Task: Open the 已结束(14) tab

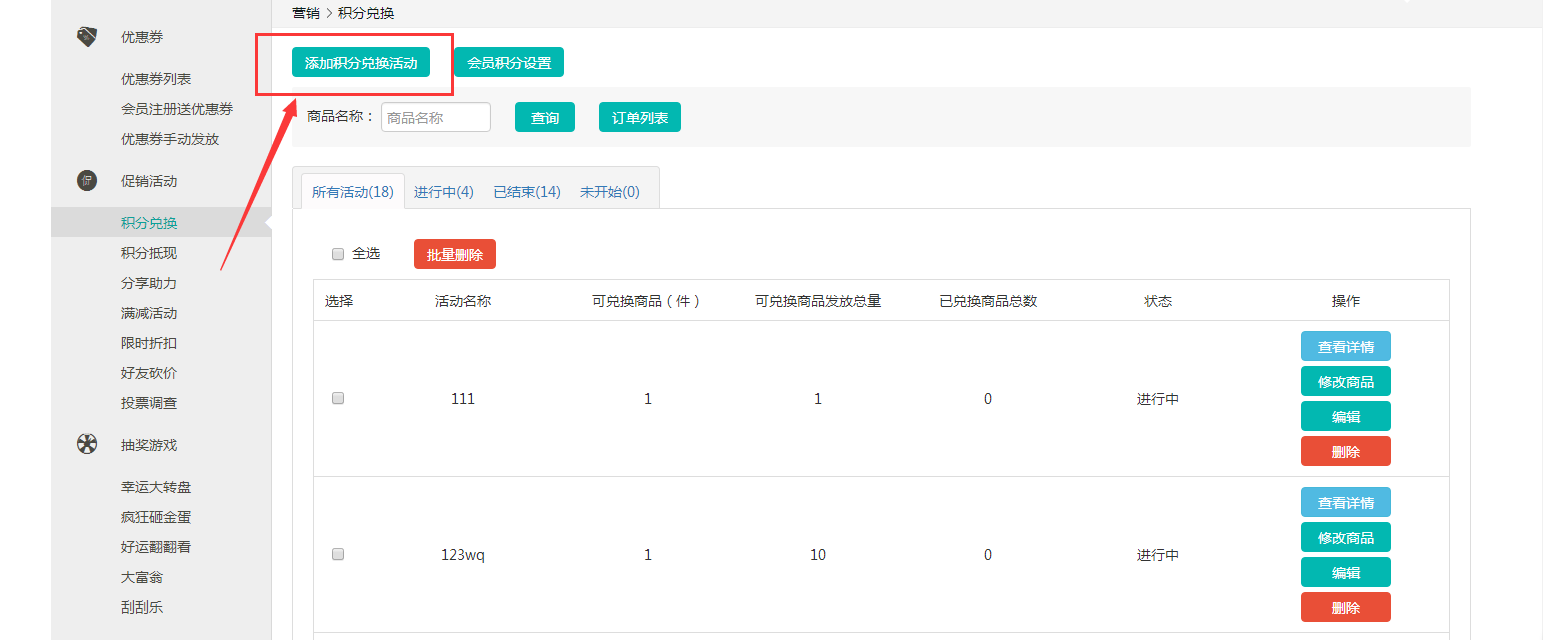Action: tap(526, 192)
